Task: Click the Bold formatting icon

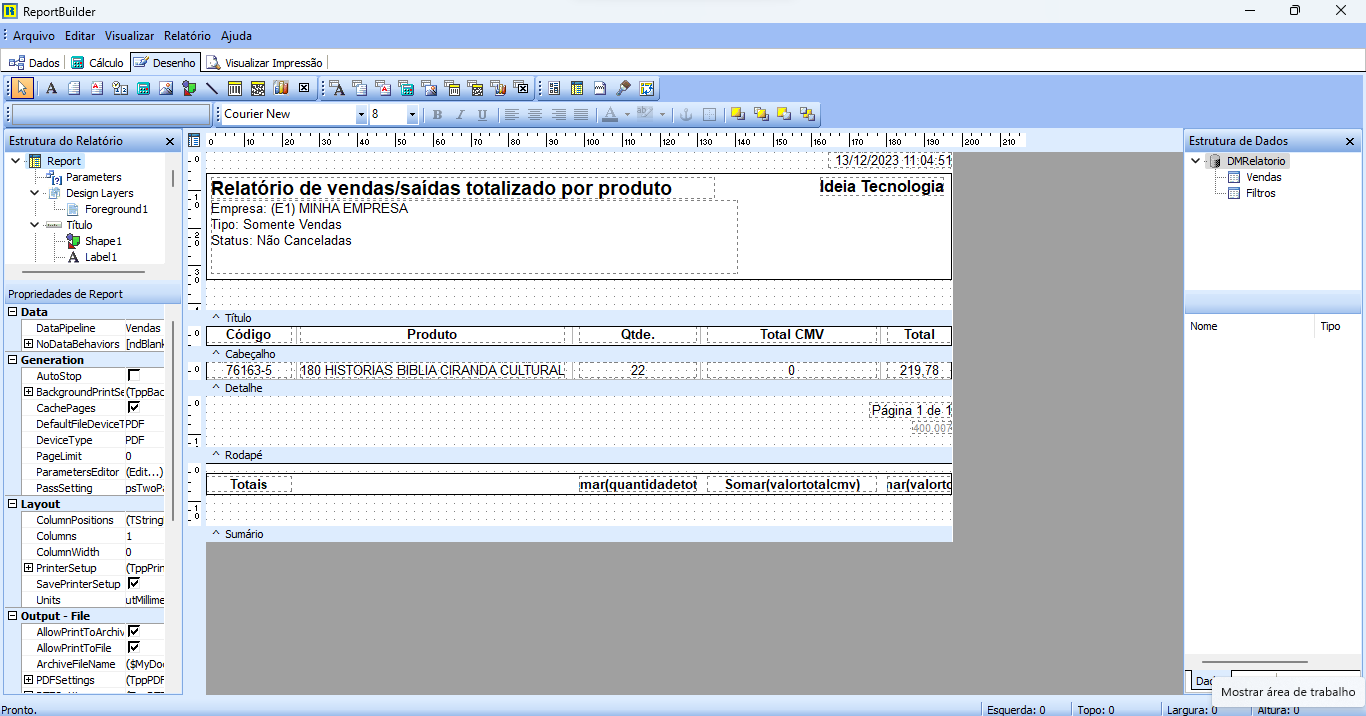Action: tap(437, 115)
